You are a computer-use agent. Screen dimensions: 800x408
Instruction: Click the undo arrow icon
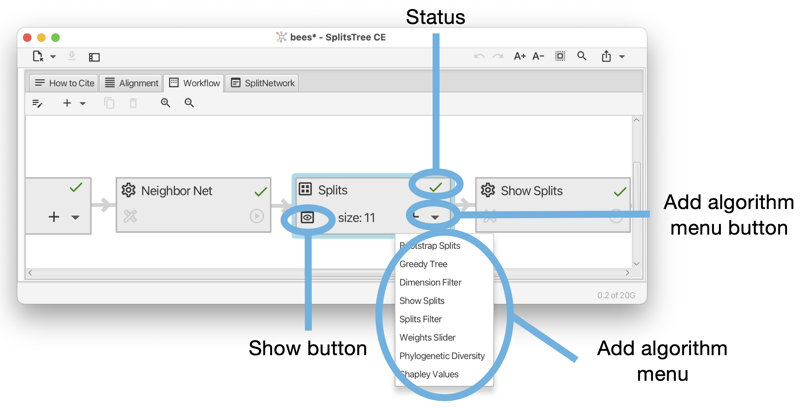point(479,57)
